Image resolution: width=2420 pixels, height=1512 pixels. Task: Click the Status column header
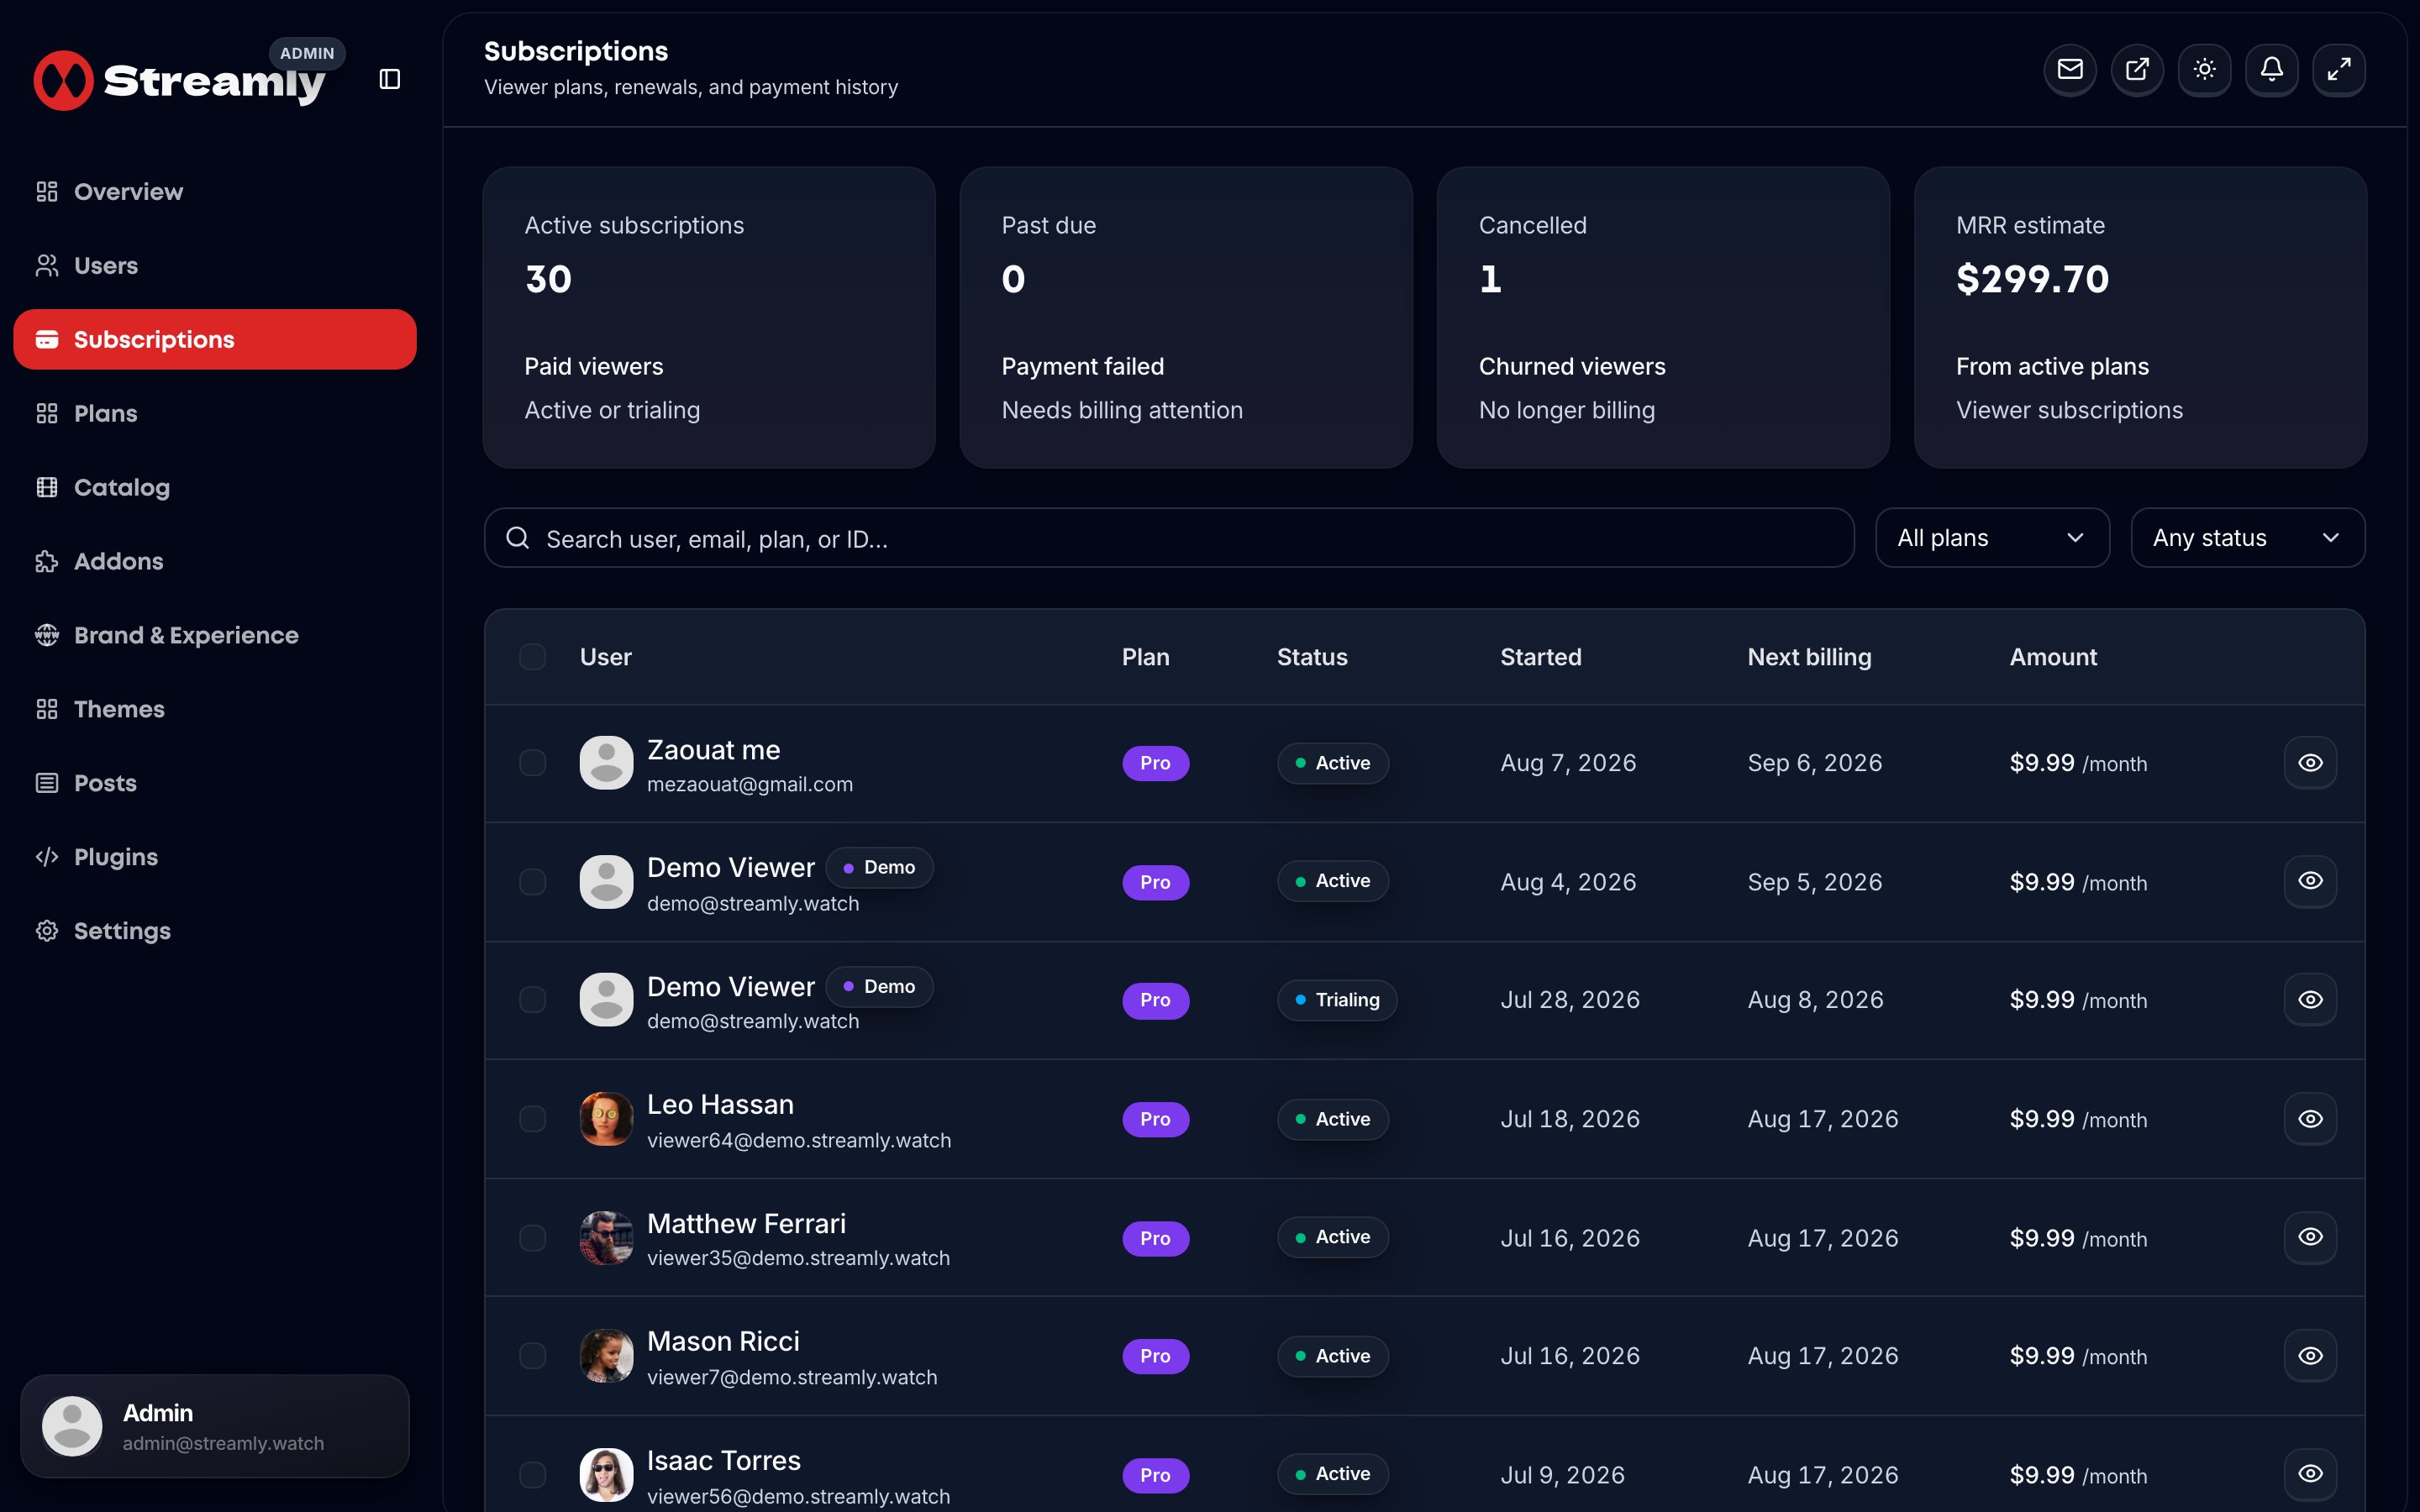[1312, 657]
